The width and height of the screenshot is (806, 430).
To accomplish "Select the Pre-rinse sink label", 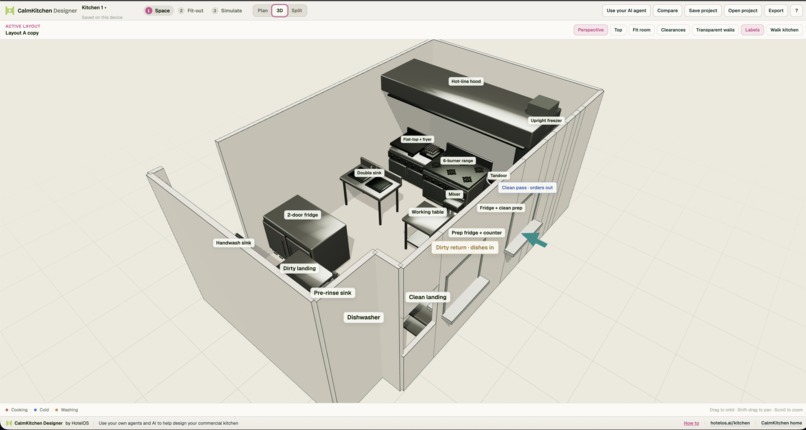I will tap(332, 293).
